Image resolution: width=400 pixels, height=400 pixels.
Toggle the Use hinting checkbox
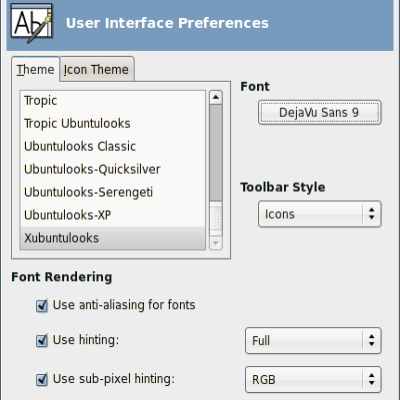coord(42,340)
